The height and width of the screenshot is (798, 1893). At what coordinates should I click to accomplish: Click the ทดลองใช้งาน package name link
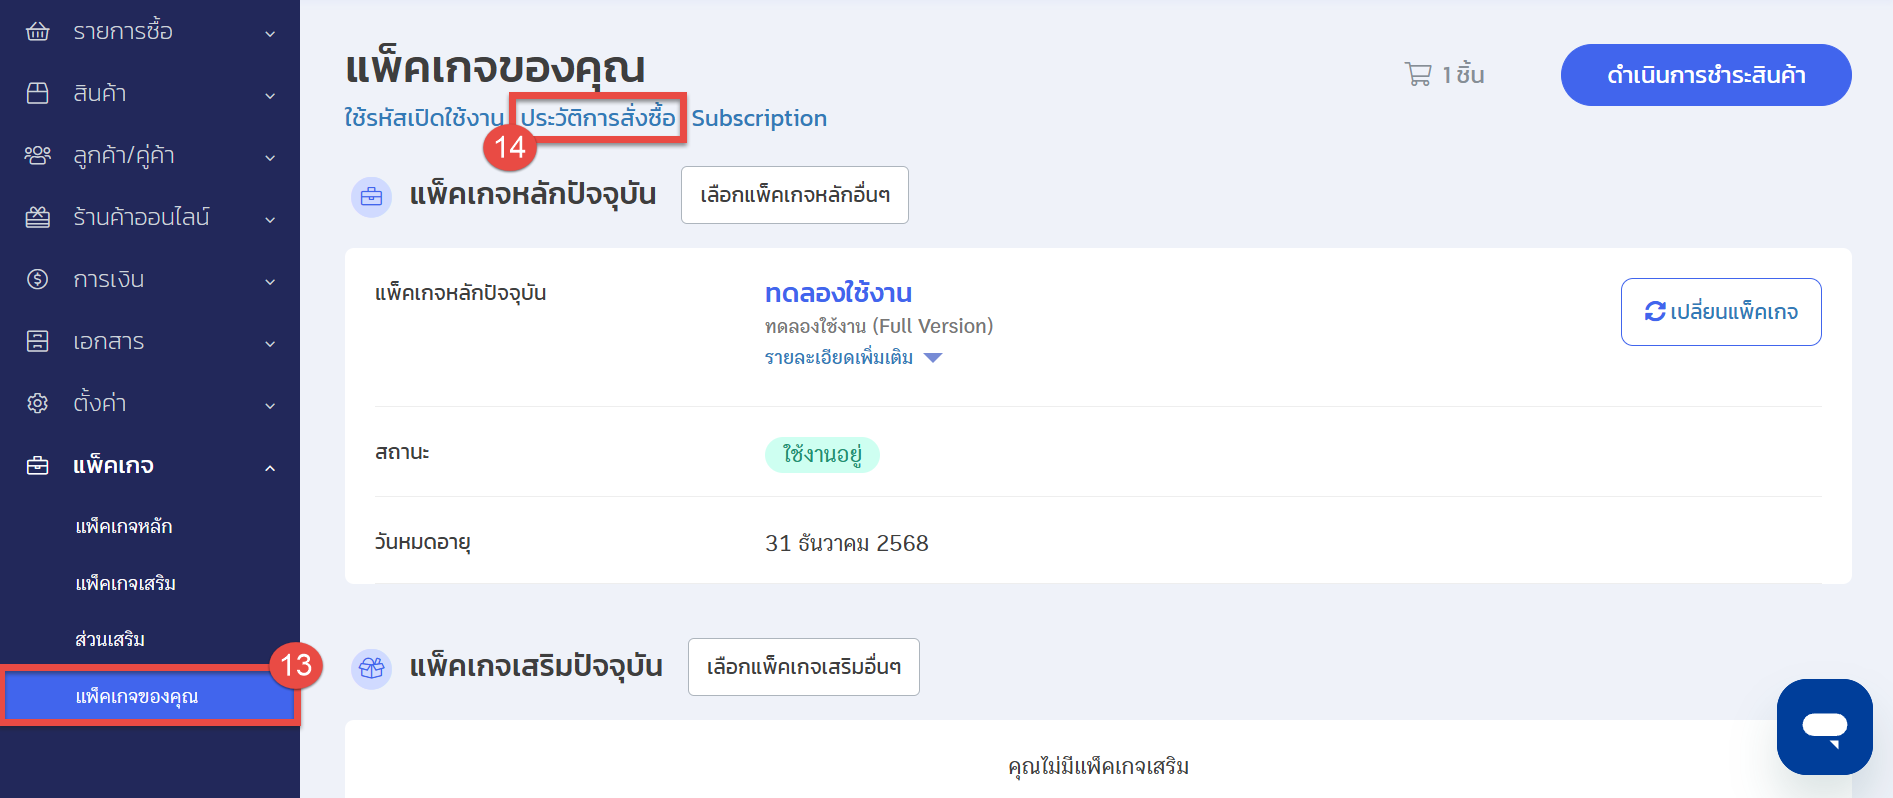coord(838,293)
